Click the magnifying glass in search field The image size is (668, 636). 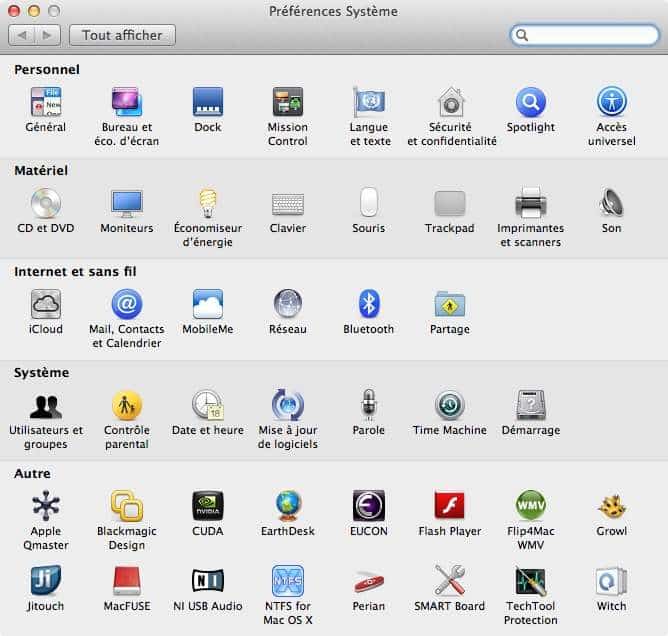coord(522,35)
